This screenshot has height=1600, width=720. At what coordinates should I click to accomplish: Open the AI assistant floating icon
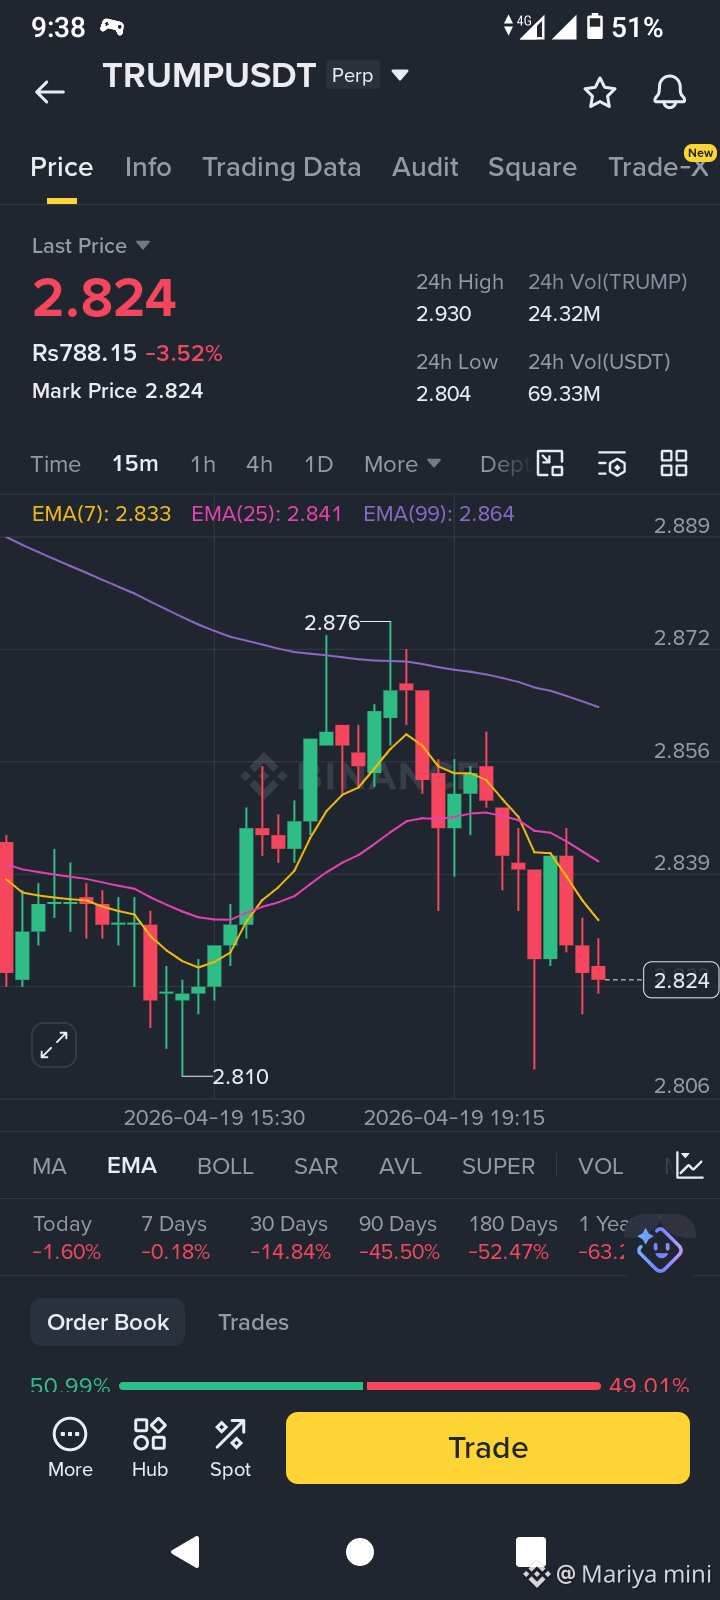659,1248
